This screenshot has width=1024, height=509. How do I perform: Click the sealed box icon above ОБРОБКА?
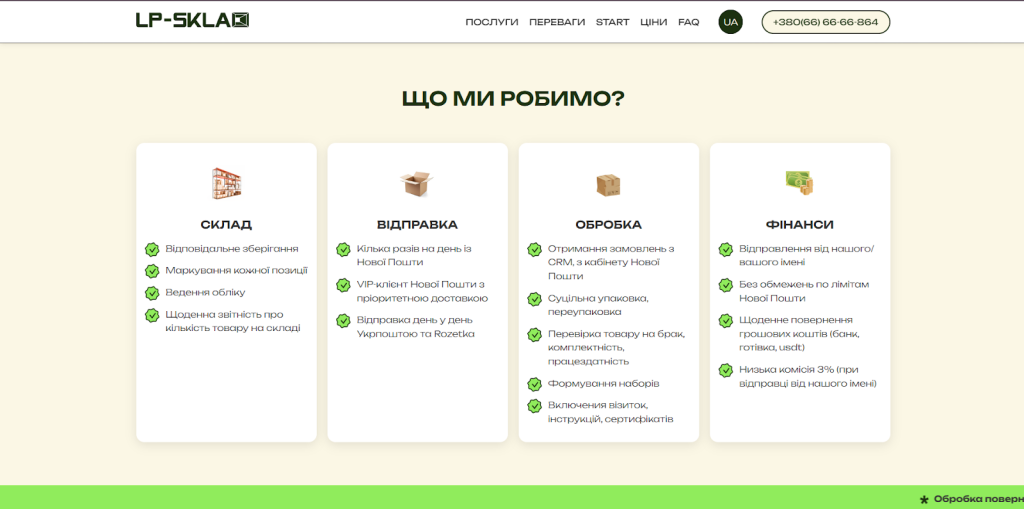click(x=608, y=184)
